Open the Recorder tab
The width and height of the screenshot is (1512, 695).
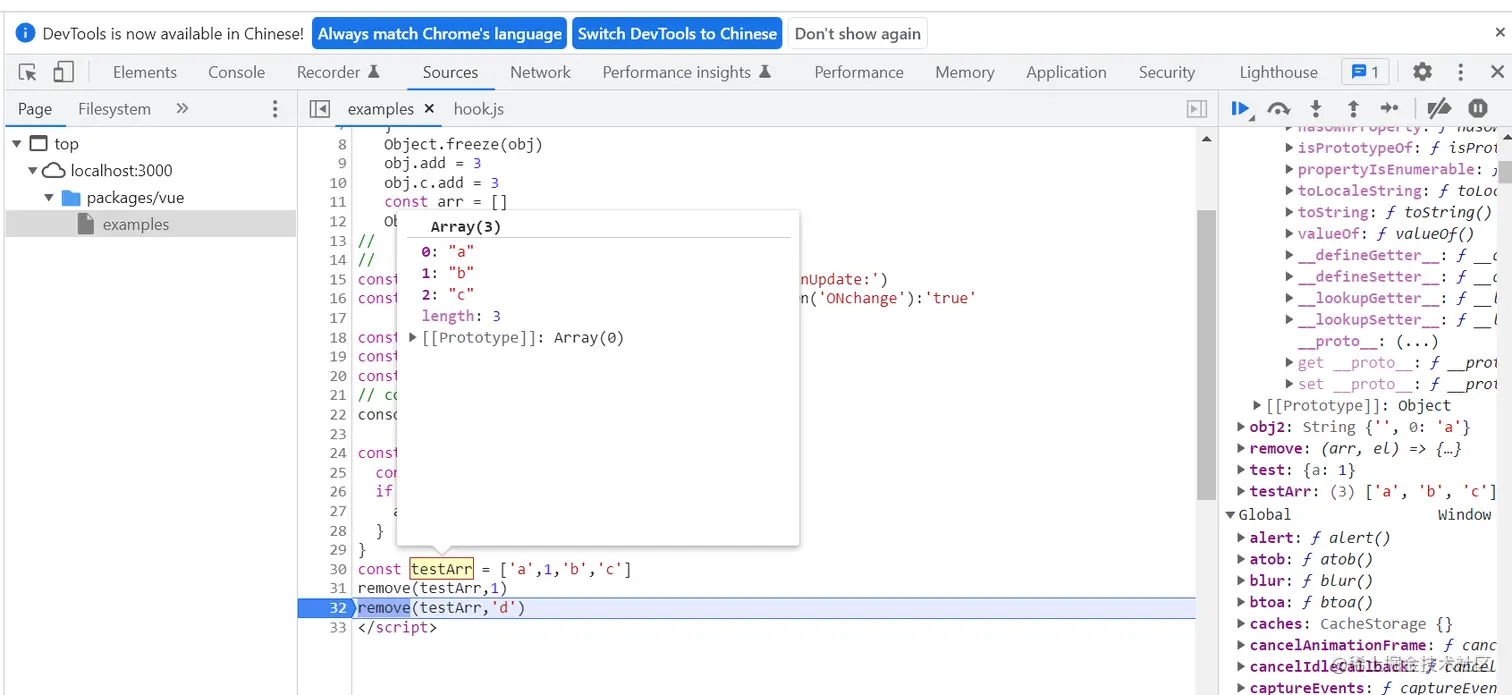pyautogui.click(x=338, y=72)
